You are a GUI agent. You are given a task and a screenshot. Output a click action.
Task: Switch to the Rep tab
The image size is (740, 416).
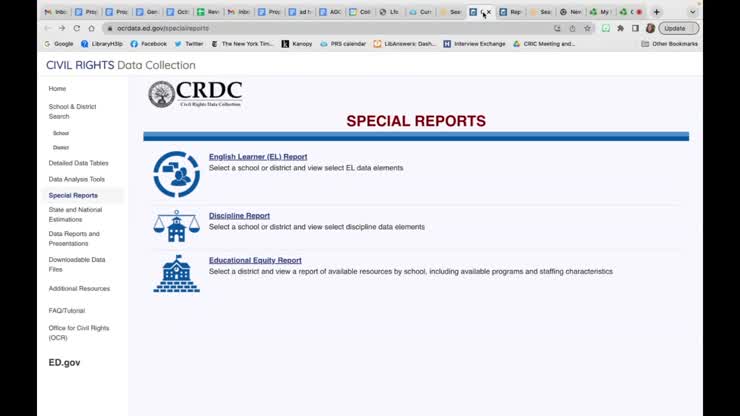[x=511, y=12]
